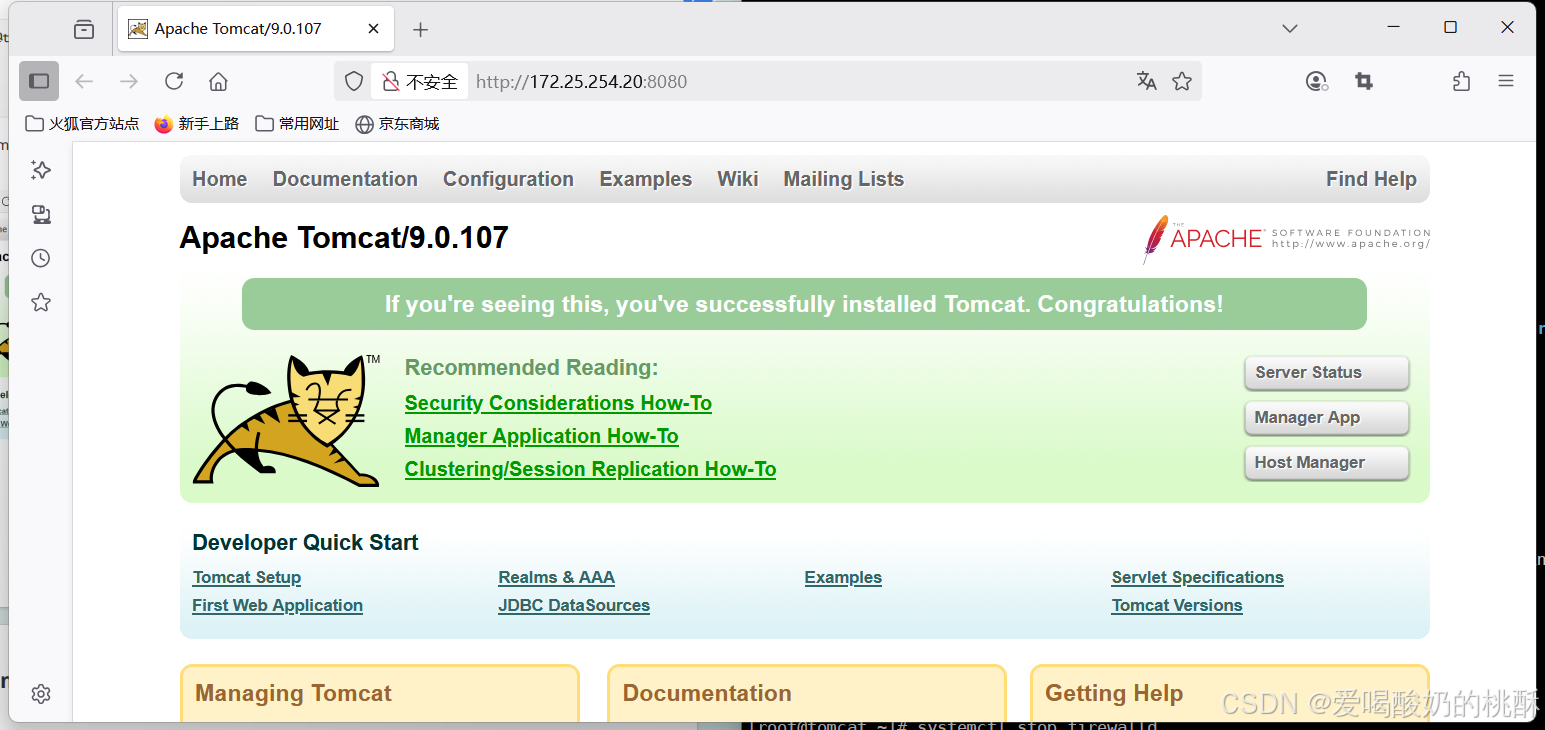Open sidebar settings gear icon
The image size is (1545, 730).
(x=41, y=694)
